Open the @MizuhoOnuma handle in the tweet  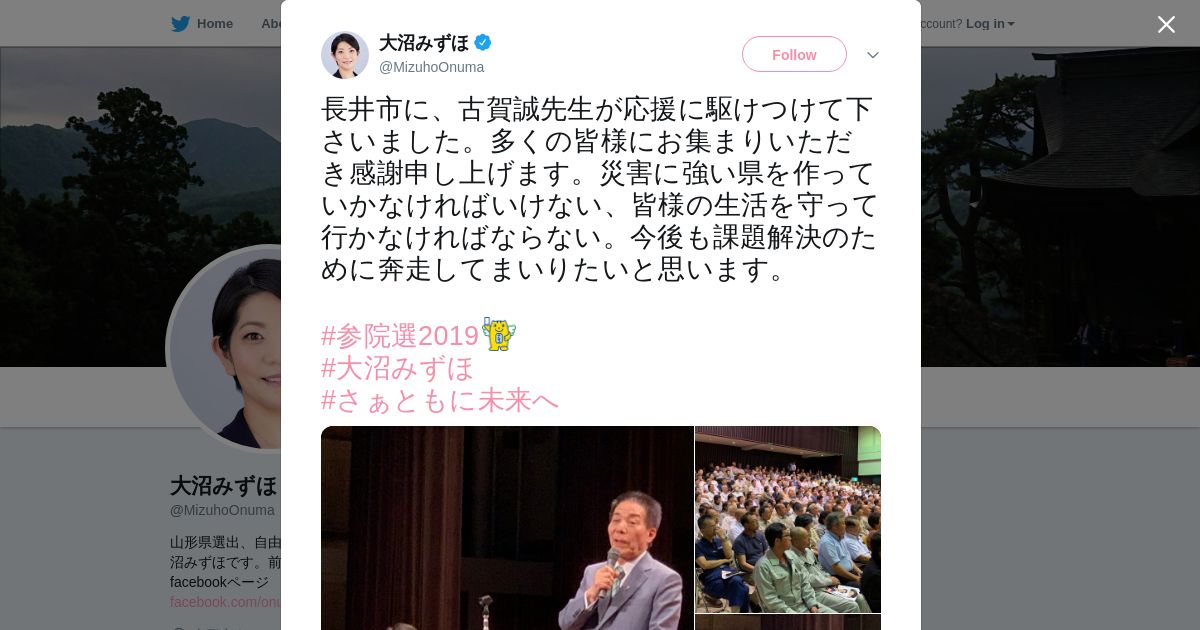[431, 67]
